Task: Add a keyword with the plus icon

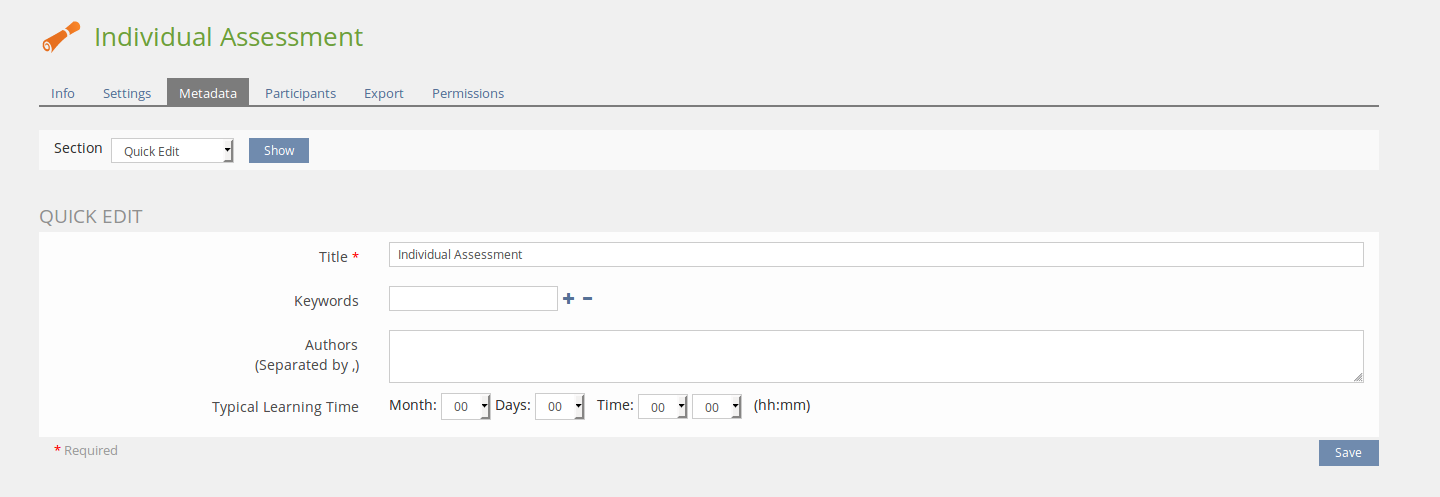Action: click(568, 298)
